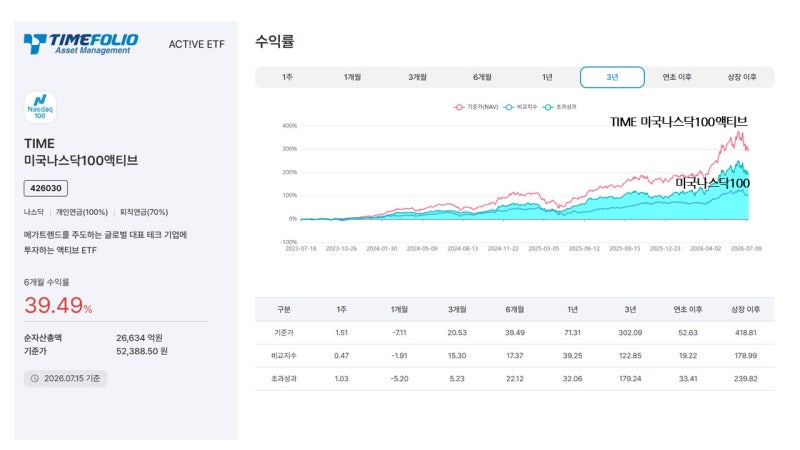The height and width of the screenshot is (450, 800).
Task: Click the 71.31 one-year 기준가 value
Action: (572, 333)
